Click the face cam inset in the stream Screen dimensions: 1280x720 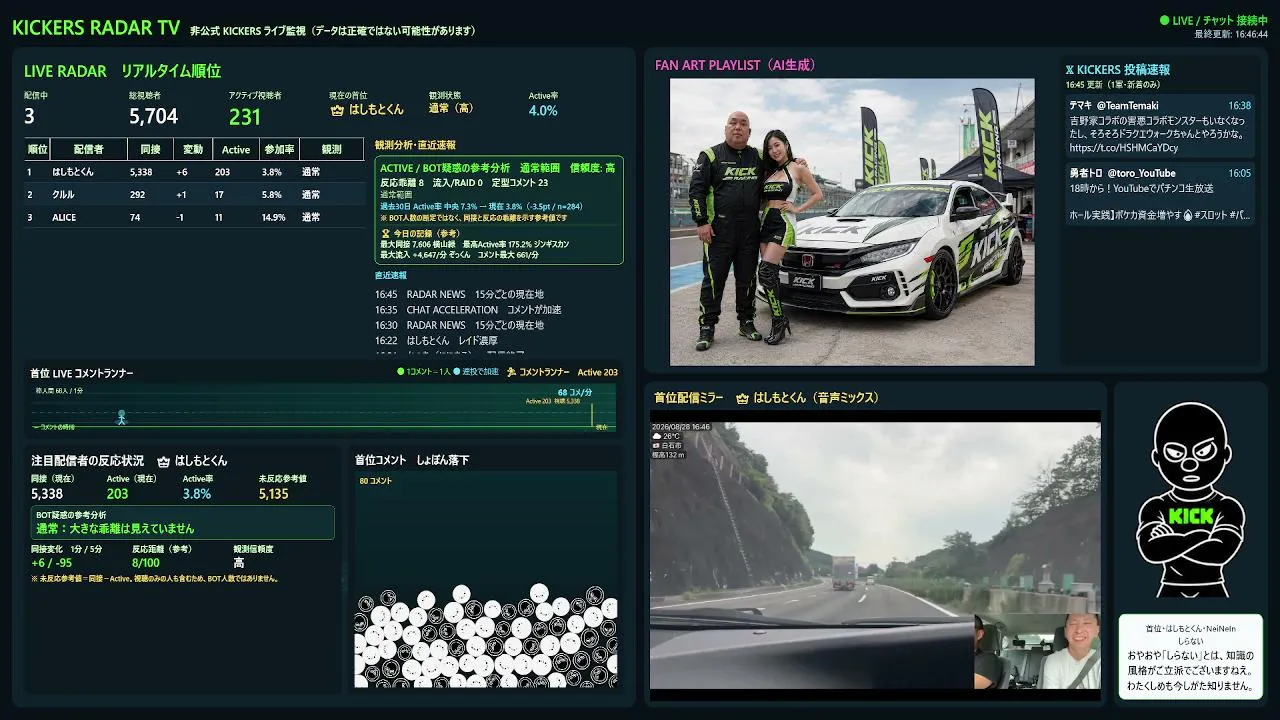1037,651
